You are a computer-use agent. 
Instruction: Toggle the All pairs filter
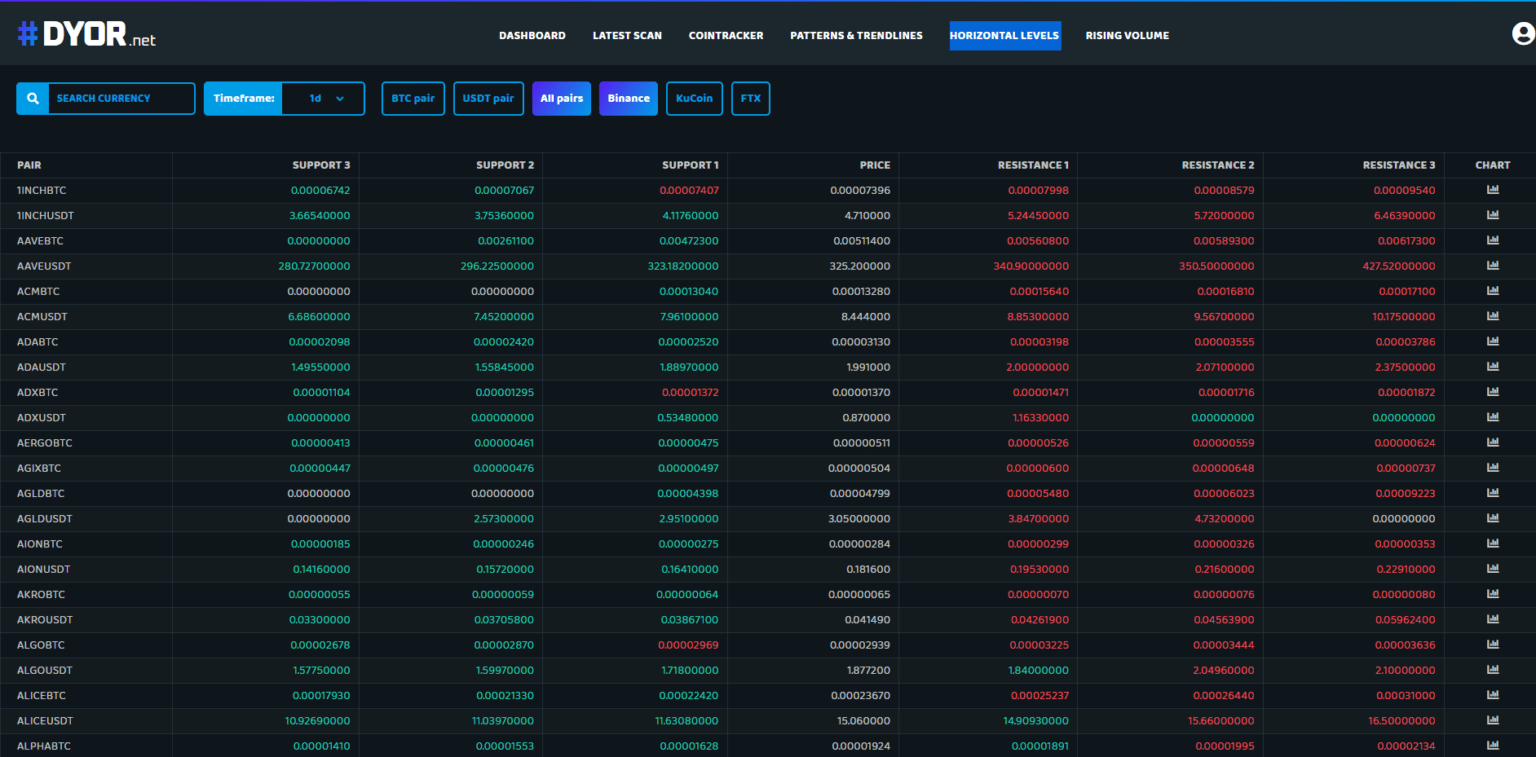tap(561, 98)
